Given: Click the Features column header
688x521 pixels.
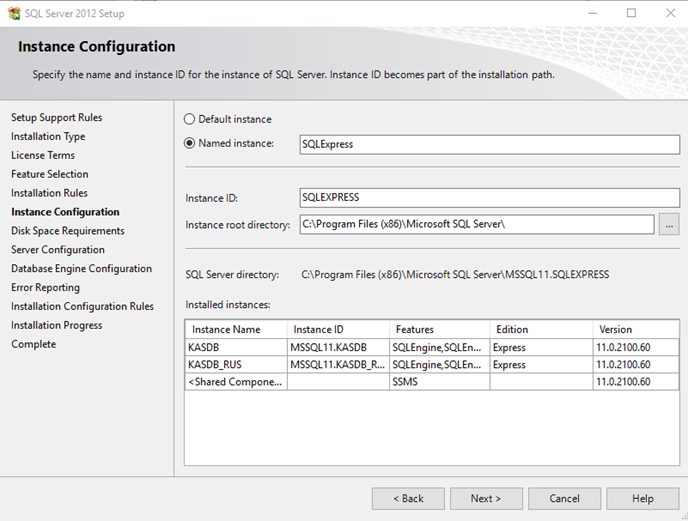Looking at the screenshot, I should tap(440, 329).
